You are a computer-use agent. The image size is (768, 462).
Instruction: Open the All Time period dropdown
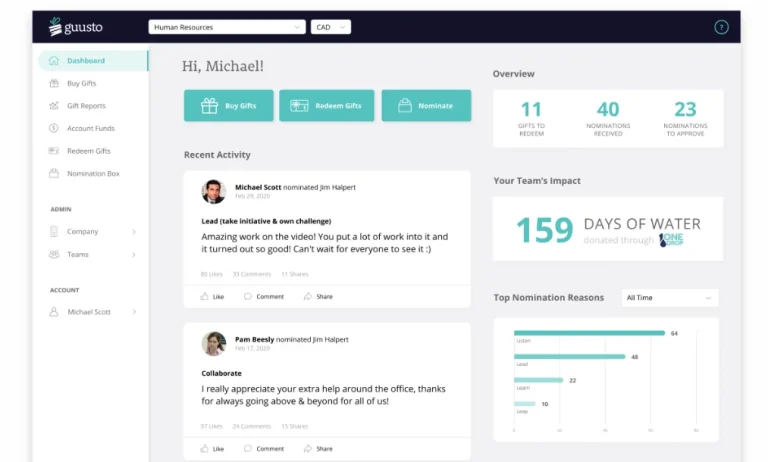670,298
